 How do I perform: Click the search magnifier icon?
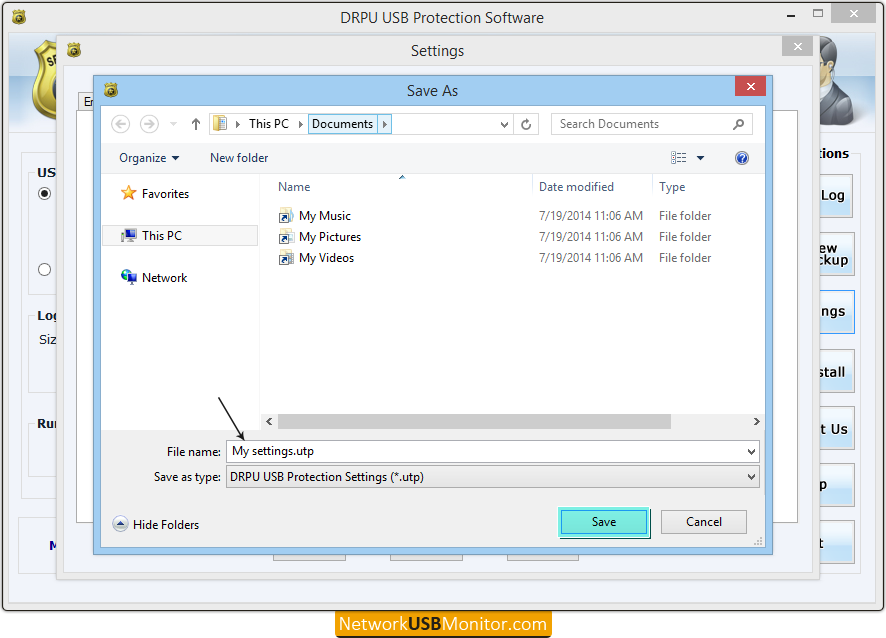[x=739, y=124]
